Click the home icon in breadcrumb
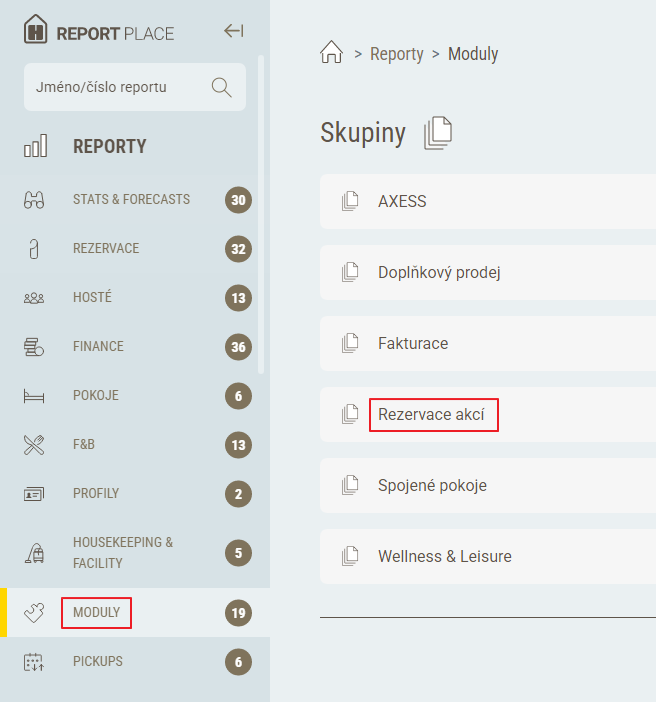 (331, 54)
